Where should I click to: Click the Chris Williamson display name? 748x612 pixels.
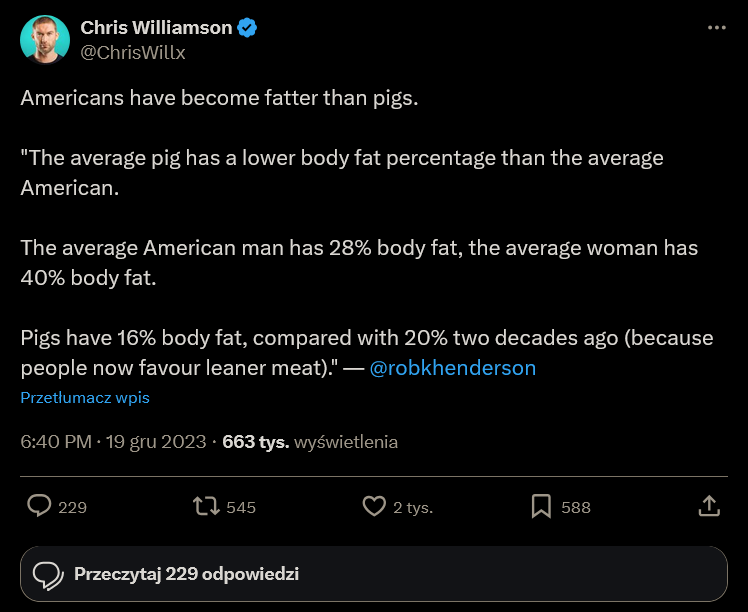tap(156, 28)
